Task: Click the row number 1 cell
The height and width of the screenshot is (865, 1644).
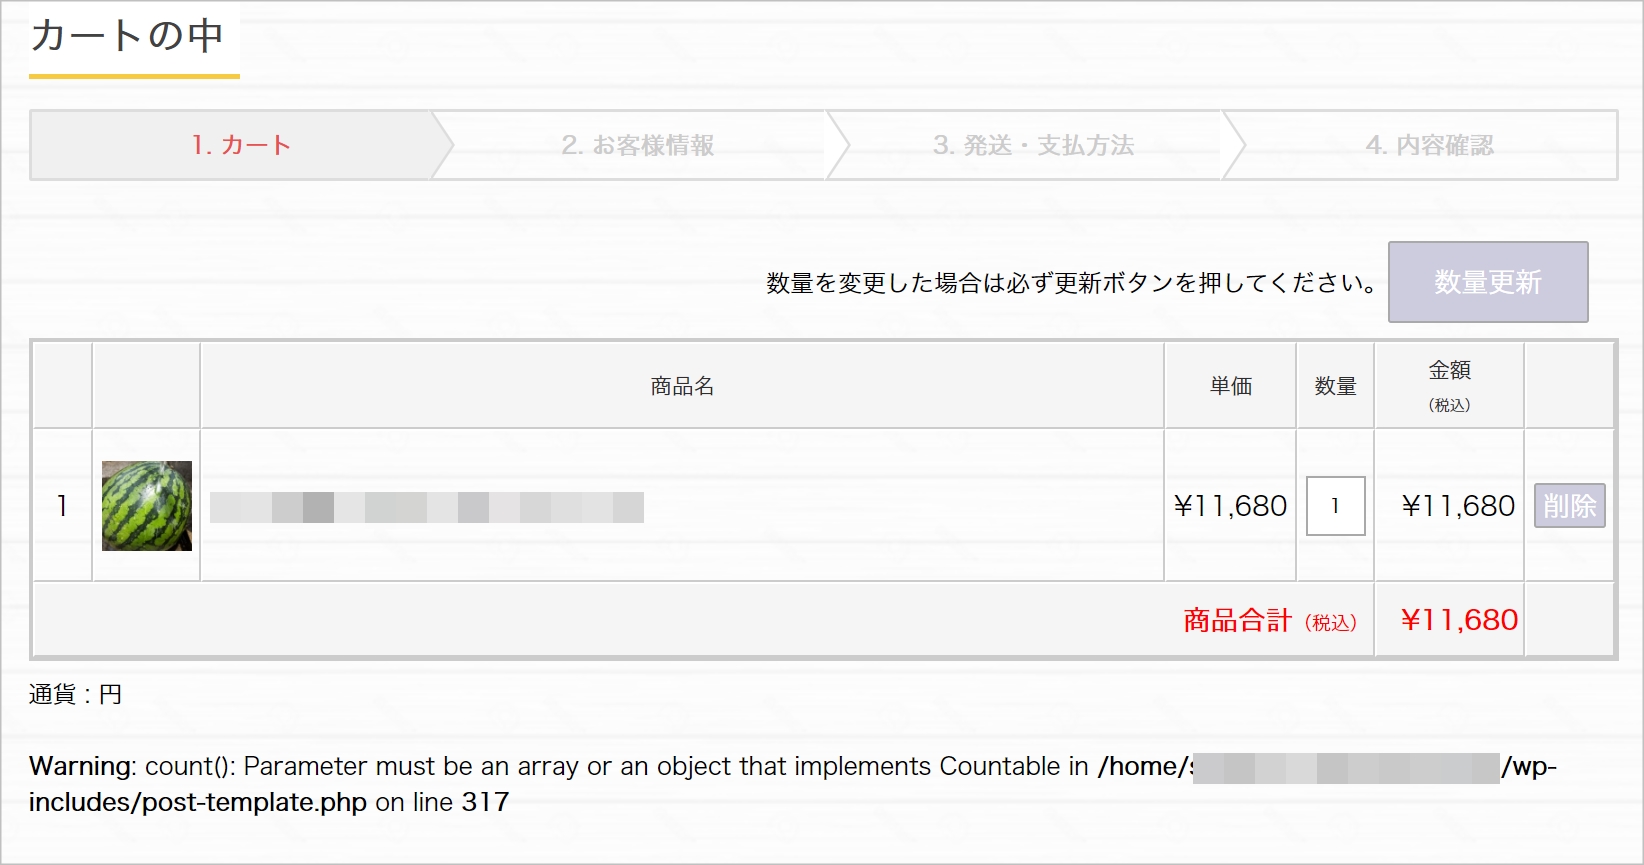Action: [x=62, y=506]
